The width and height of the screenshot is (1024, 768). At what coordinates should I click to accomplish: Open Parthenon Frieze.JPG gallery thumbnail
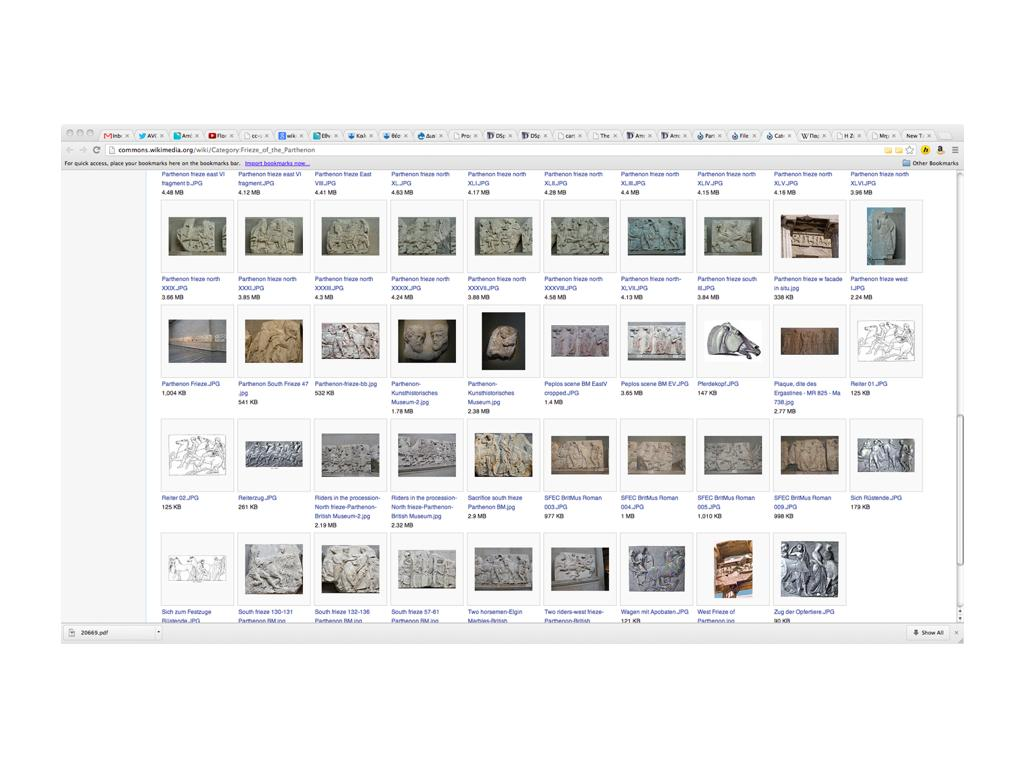pos(197,341)
